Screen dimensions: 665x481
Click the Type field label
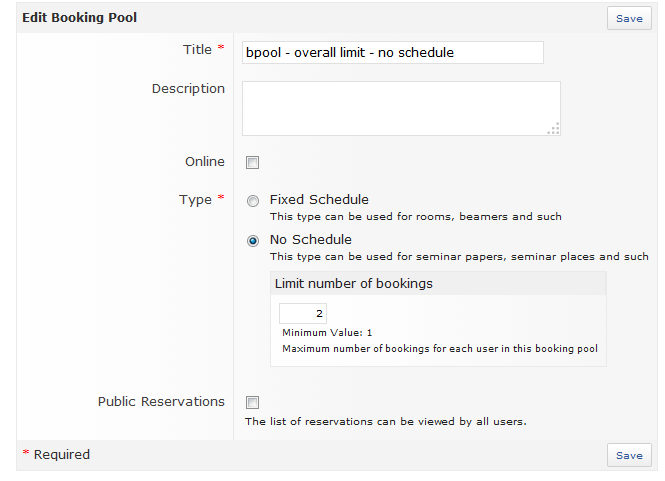coord(195,200)
